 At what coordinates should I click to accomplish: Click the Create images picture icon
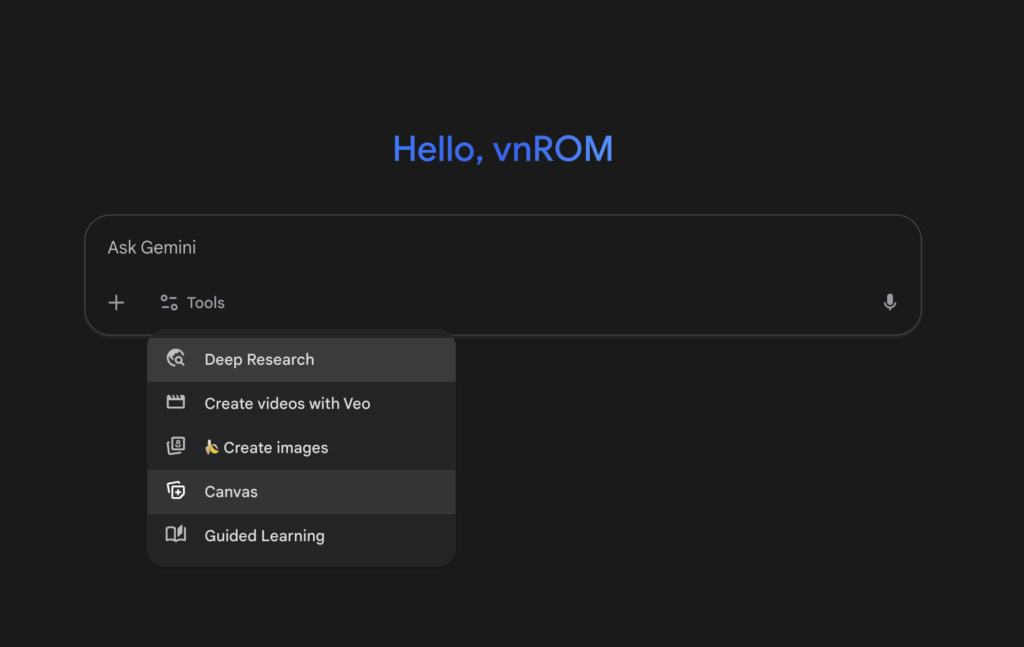click(176, 446)
